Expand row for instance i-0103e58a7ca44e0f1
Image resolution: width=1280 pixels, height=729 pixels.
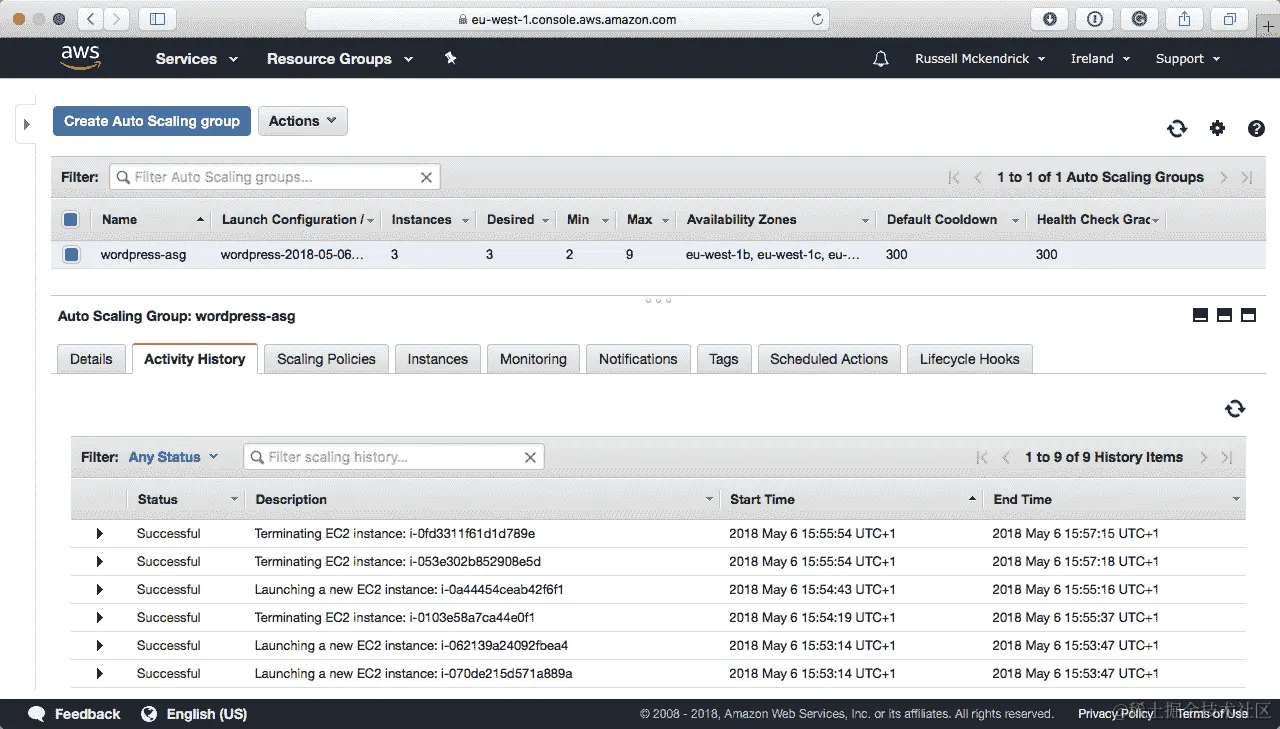click(99, 618)
